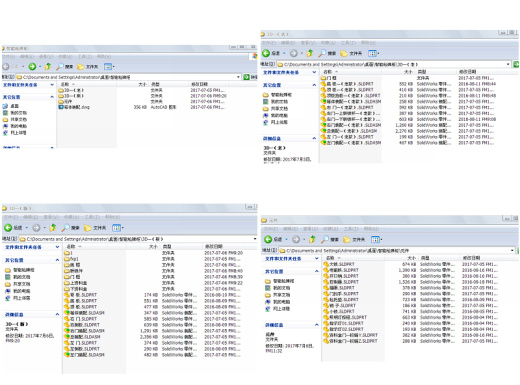The width and height of the screenshot is (520, 385).
Task: Select the 2,270 KB SLDASM assembly in the 3D—(老) window
Action: [x=349, y=131]
